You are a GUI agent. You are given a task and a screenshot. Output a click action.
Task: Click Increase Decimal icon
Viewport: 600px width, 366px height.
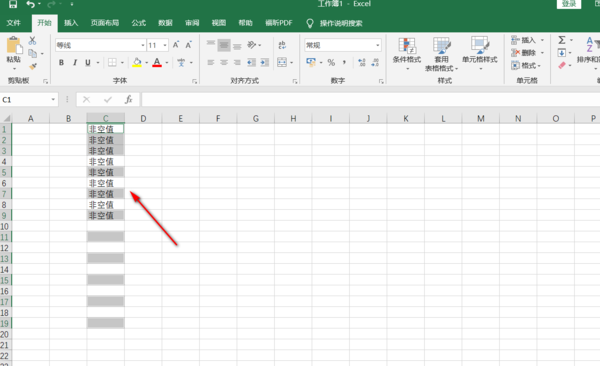(362, 62)
